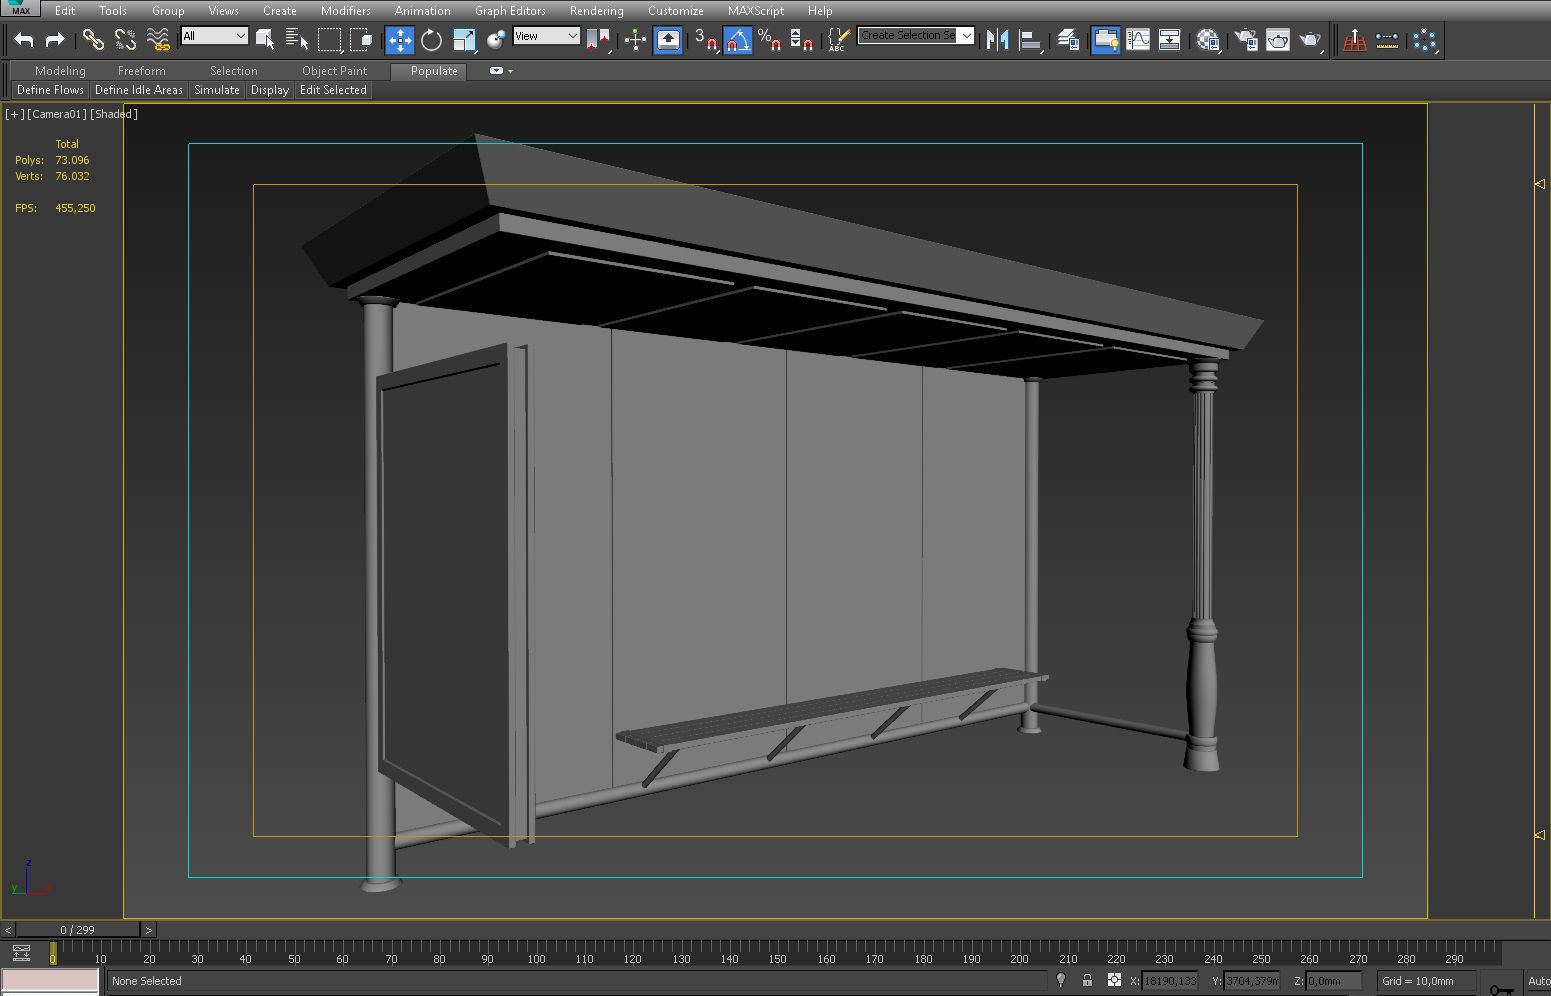This screenshot has height=996, width=1551.
Task: Open the [Camera01] viewport label menu
Action: (x=57, y=114)
